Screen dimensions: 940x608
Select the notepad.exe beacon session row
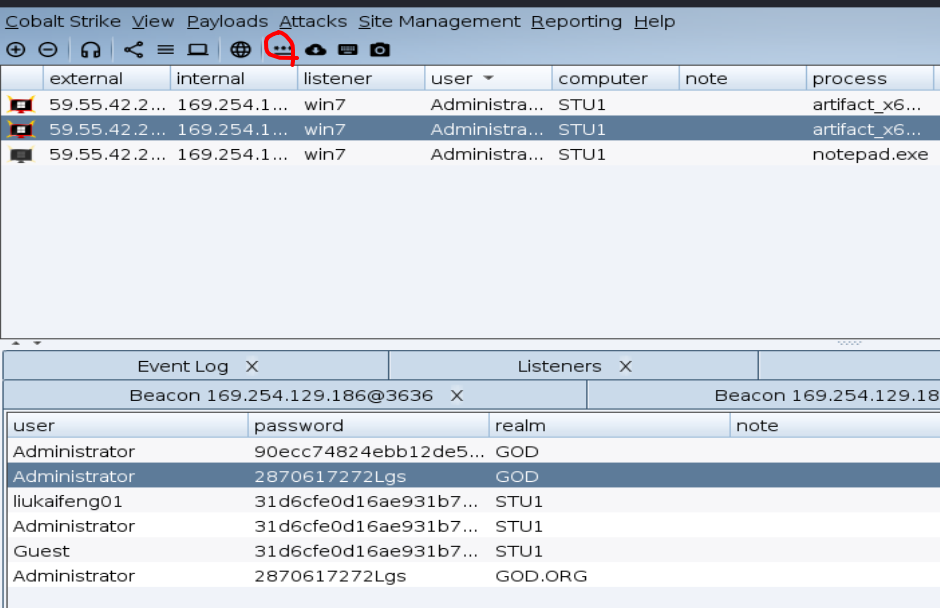[470, 154]
